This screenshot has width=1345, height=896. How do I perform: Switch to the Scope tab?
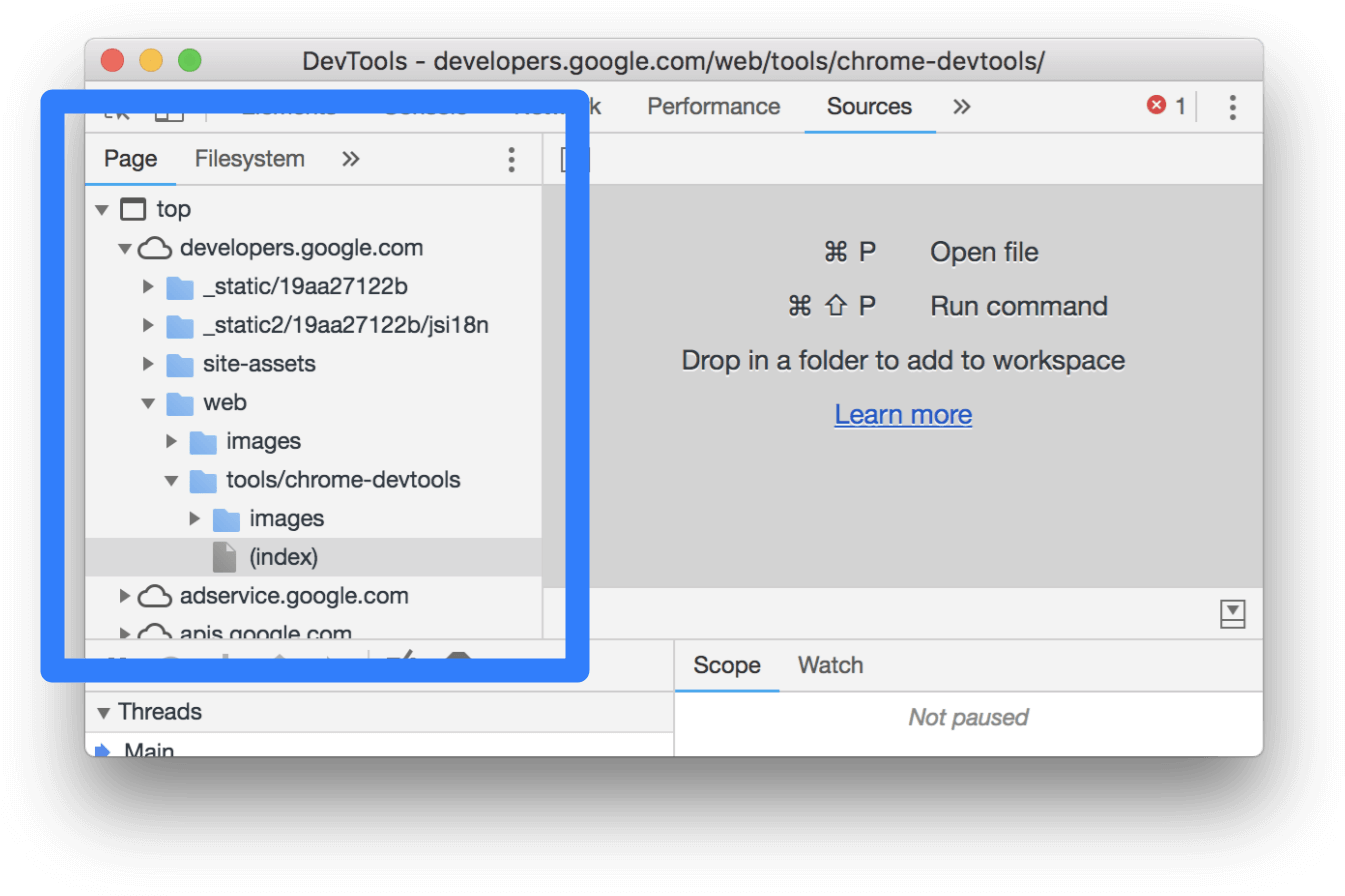pyautogui.click(x=727, y=665)
